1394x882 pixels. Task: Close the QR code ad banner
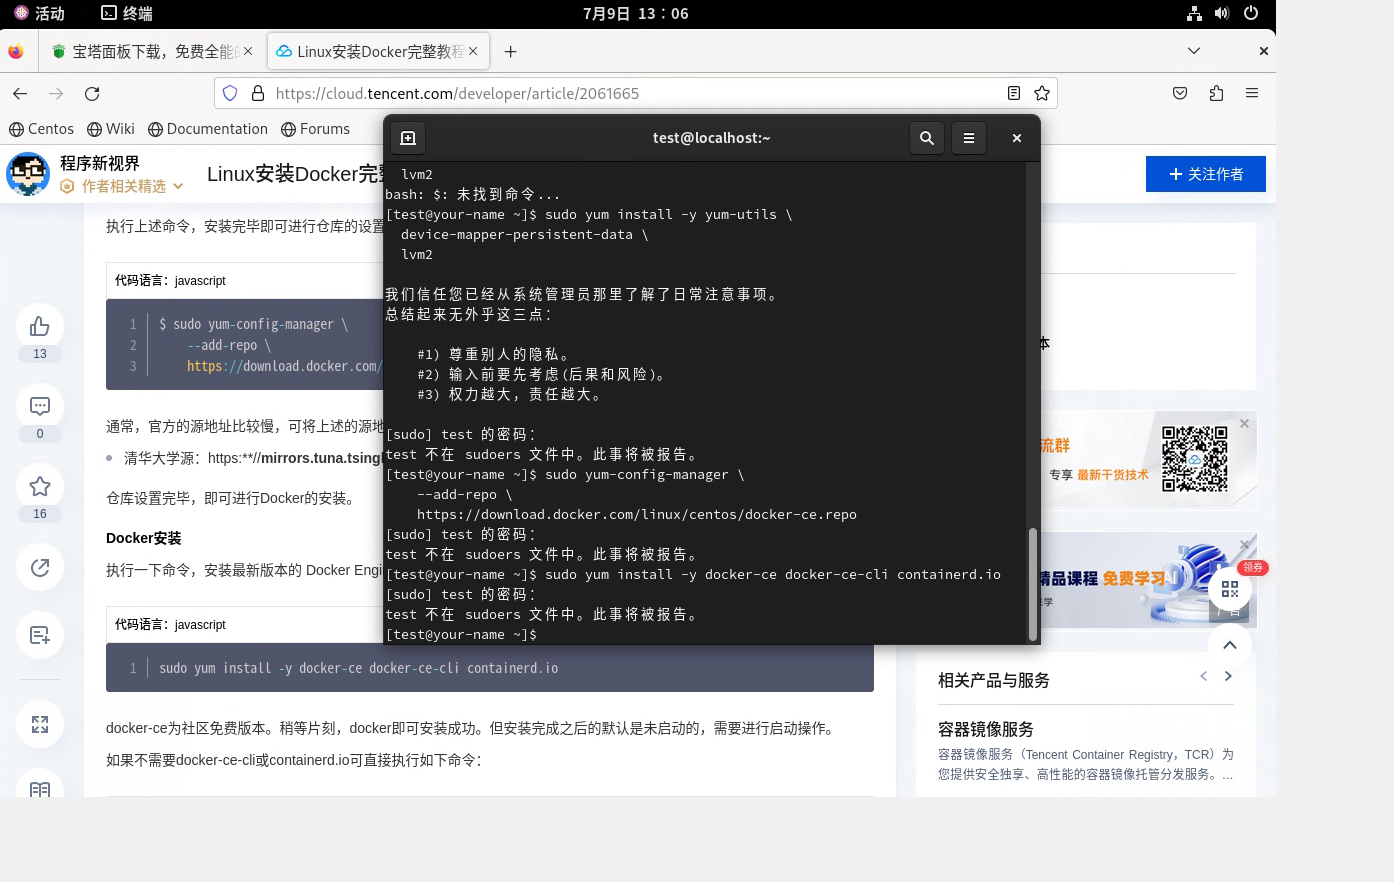(x=1245, y=424)
